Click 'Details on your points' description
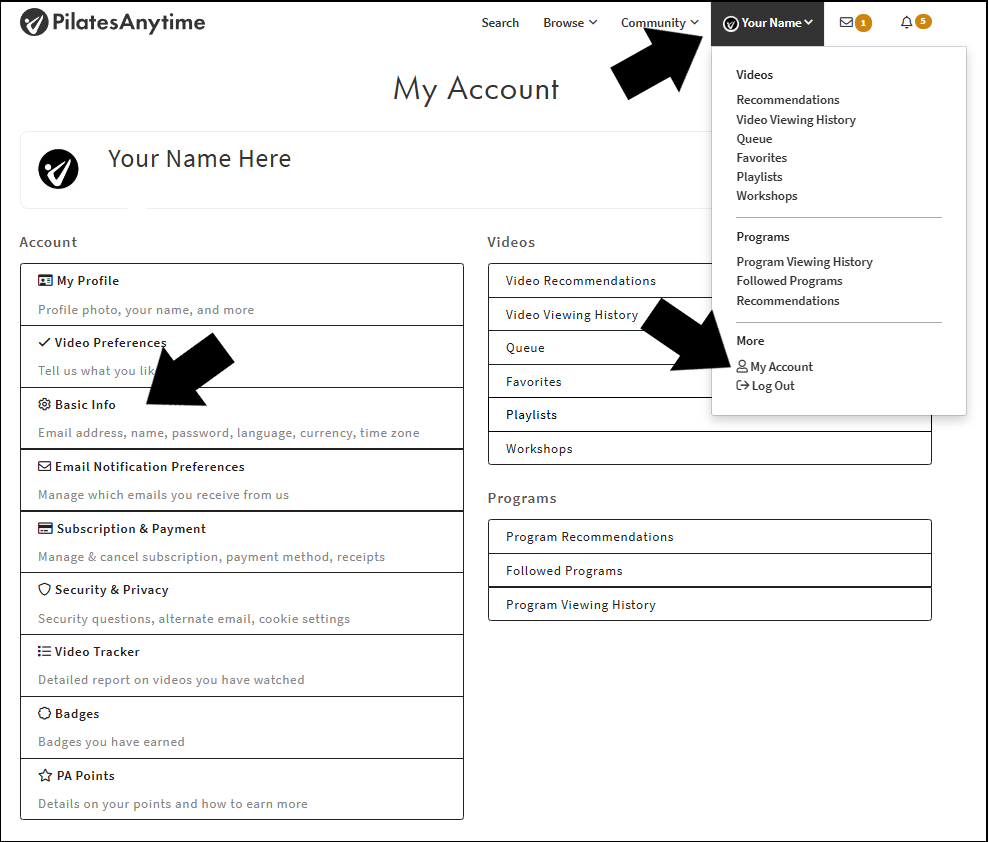Image resolution: width=989 pixels, height=842 pixels. (x=173, y=804)
